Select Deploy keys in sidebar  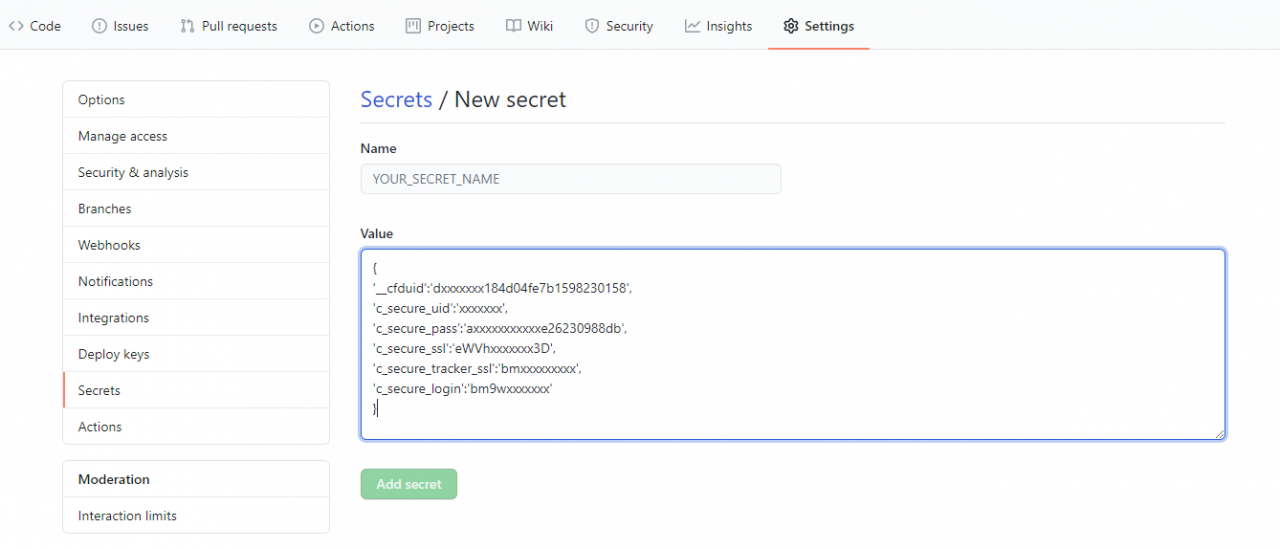(196, 354)
